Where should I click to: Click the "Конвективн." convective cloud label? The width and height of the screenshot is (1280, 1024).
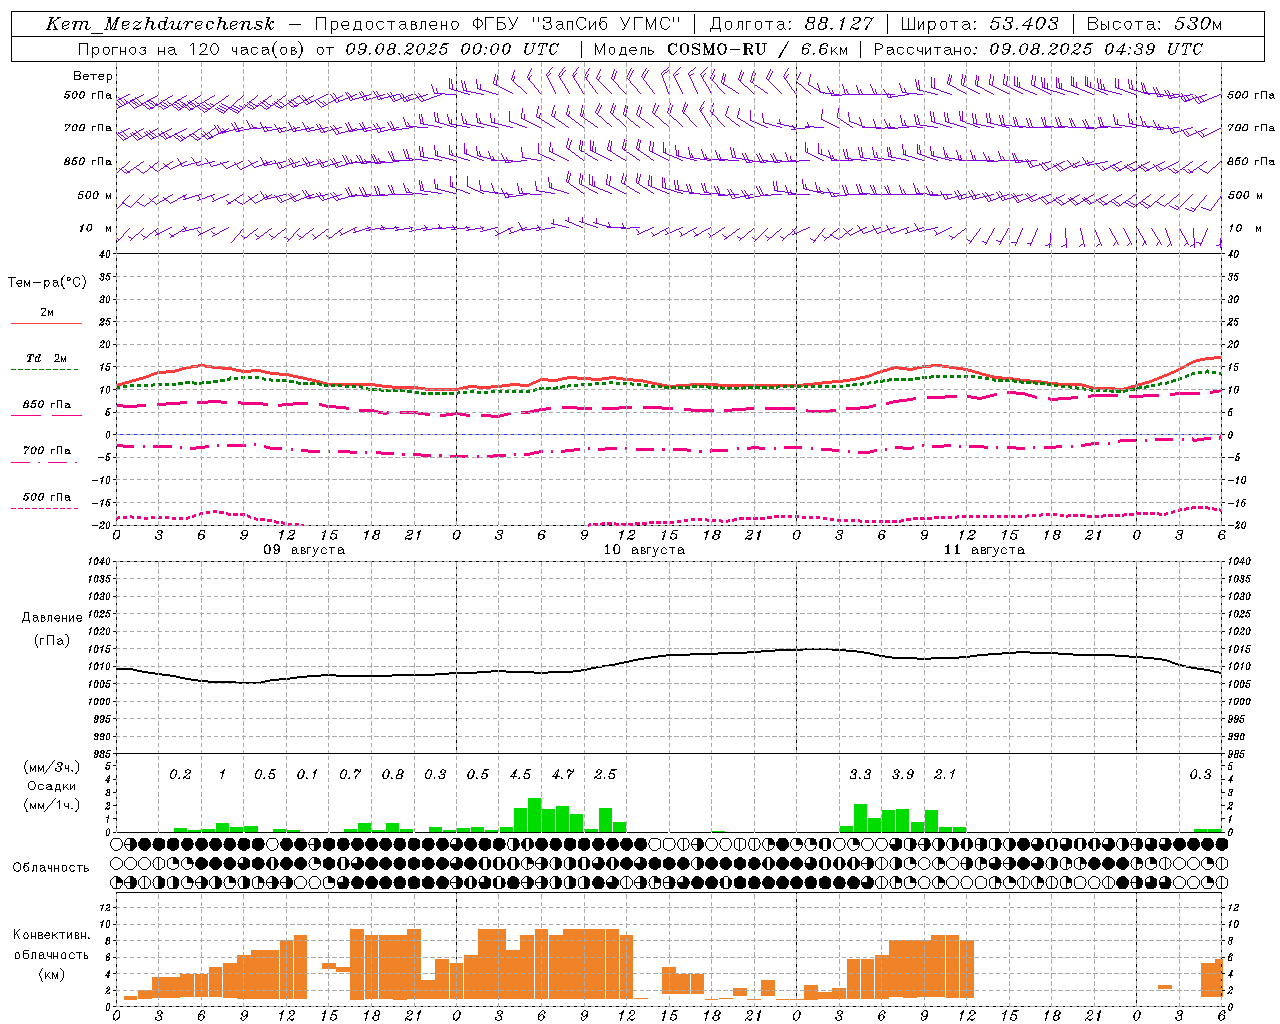(52, 935)
